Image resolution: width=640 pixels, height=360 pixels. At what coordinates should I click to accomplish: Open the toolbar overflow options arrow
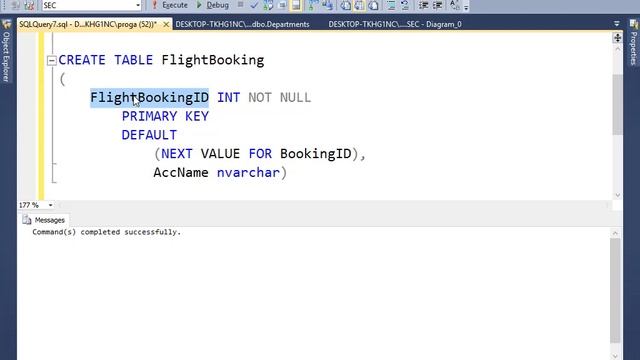[466, 7]
